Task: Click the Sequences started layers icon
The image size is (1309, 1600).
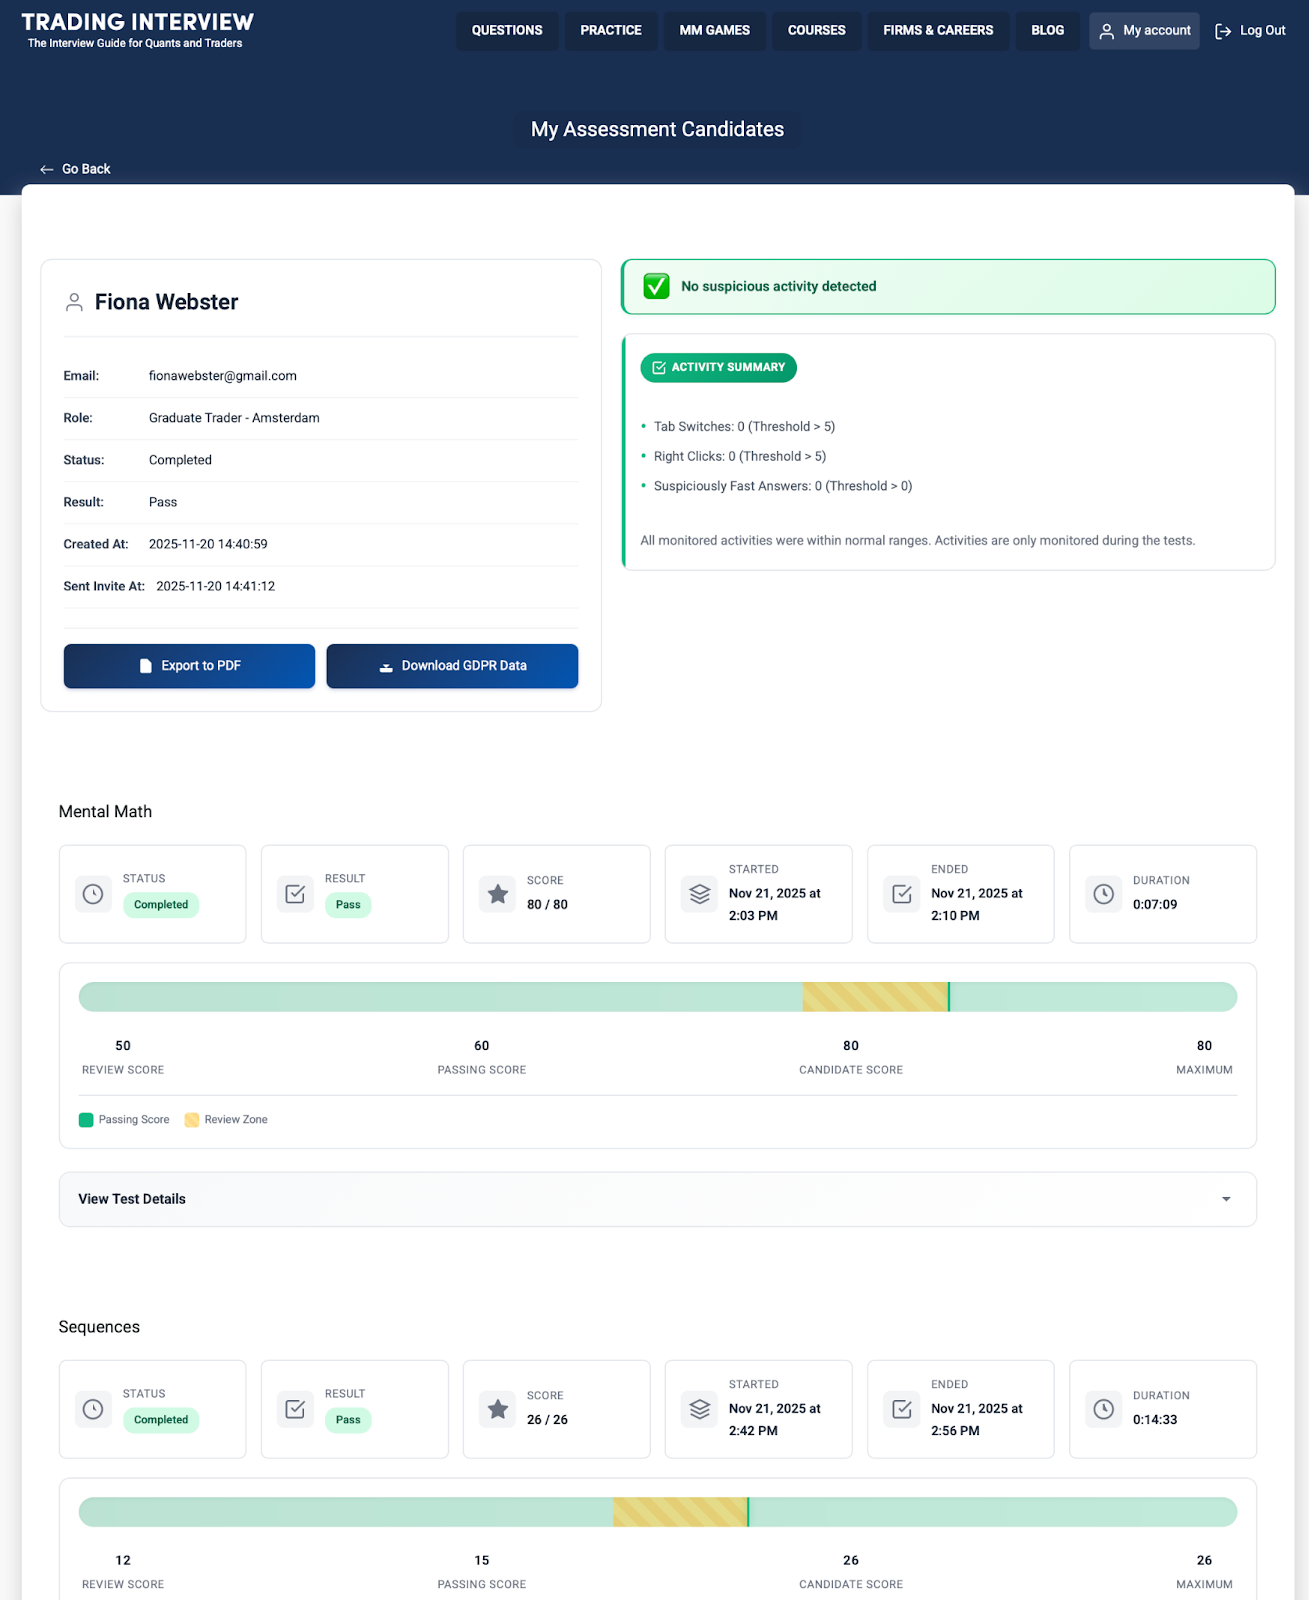Action: [x=700, y=1409]
